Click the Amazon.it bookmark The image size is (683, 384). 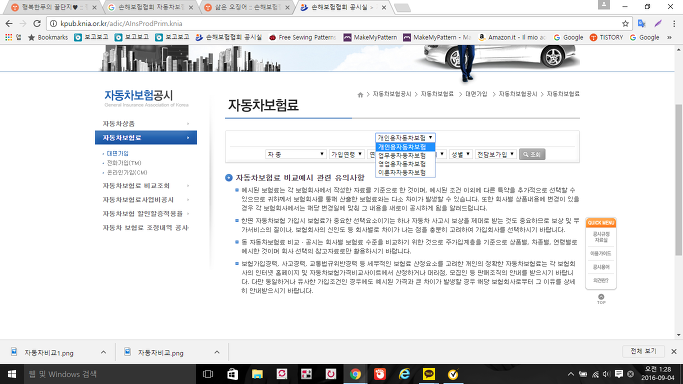512,37
